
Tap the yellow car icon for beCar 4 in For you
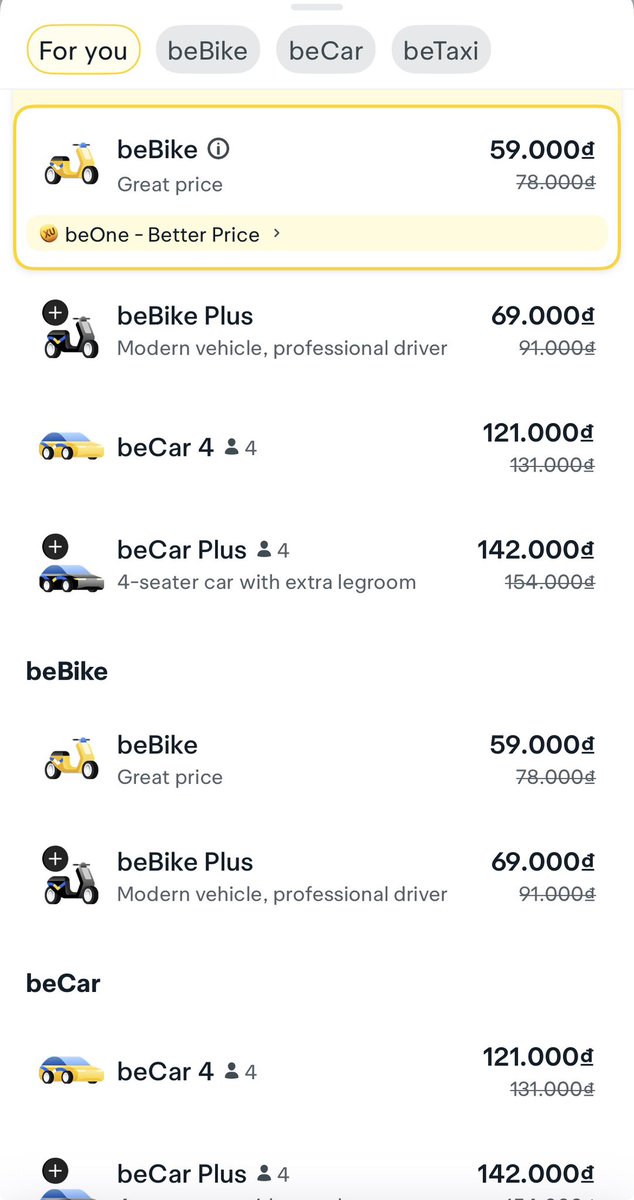pyautogui.click(x=71, y=446)
